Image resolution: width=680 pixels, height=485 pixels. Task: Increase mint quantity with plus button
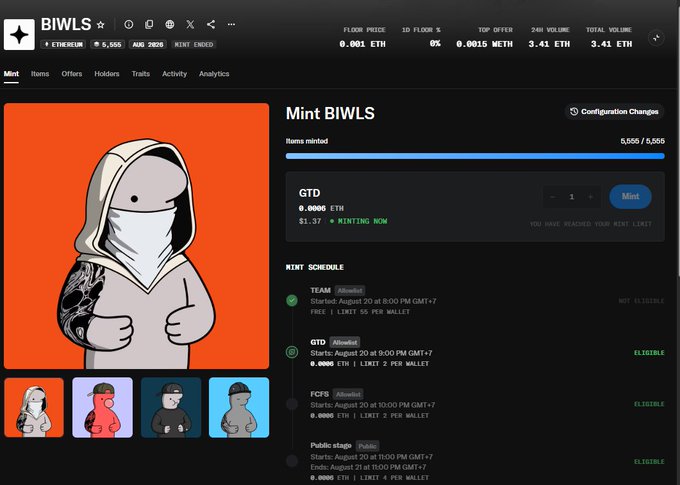click(590, 197)
